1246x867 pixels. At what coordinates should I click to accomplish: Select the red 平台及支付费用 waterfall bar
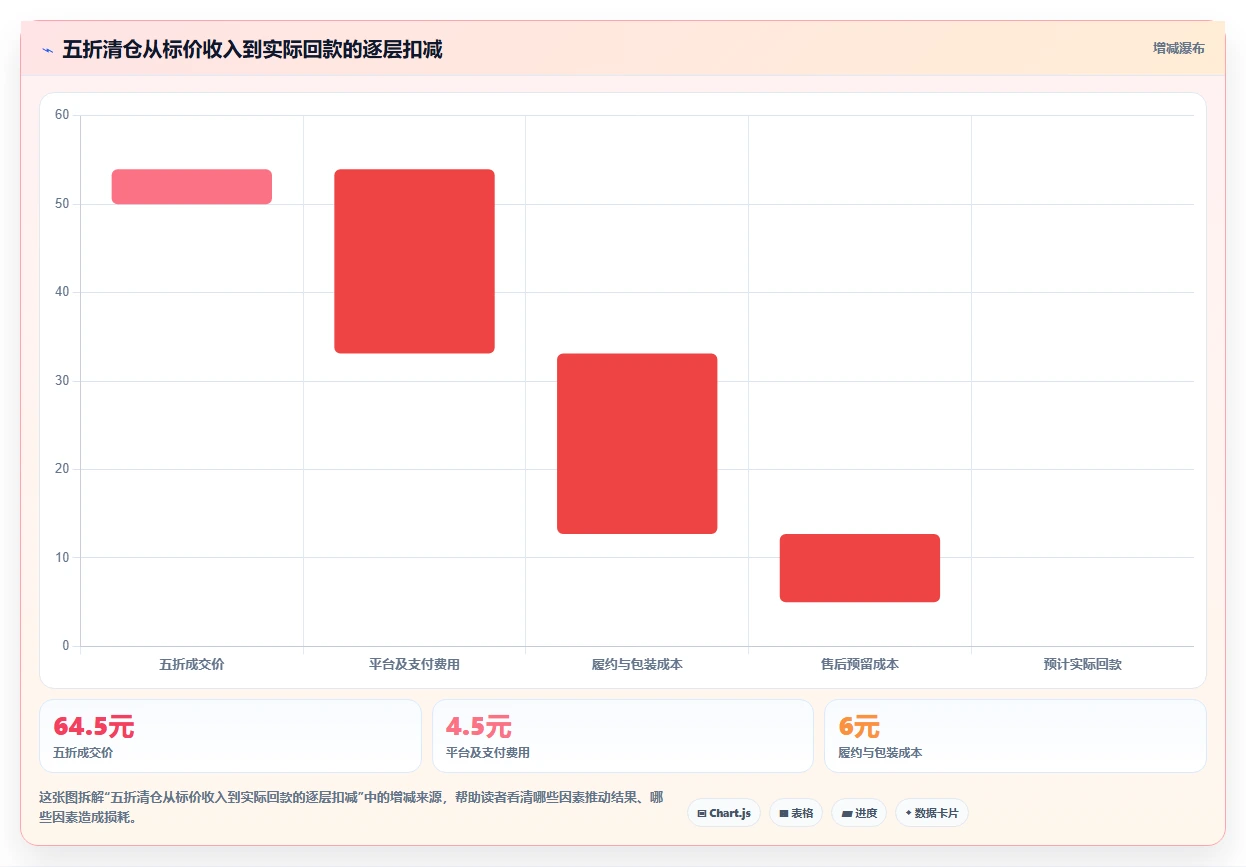point(414,261)
